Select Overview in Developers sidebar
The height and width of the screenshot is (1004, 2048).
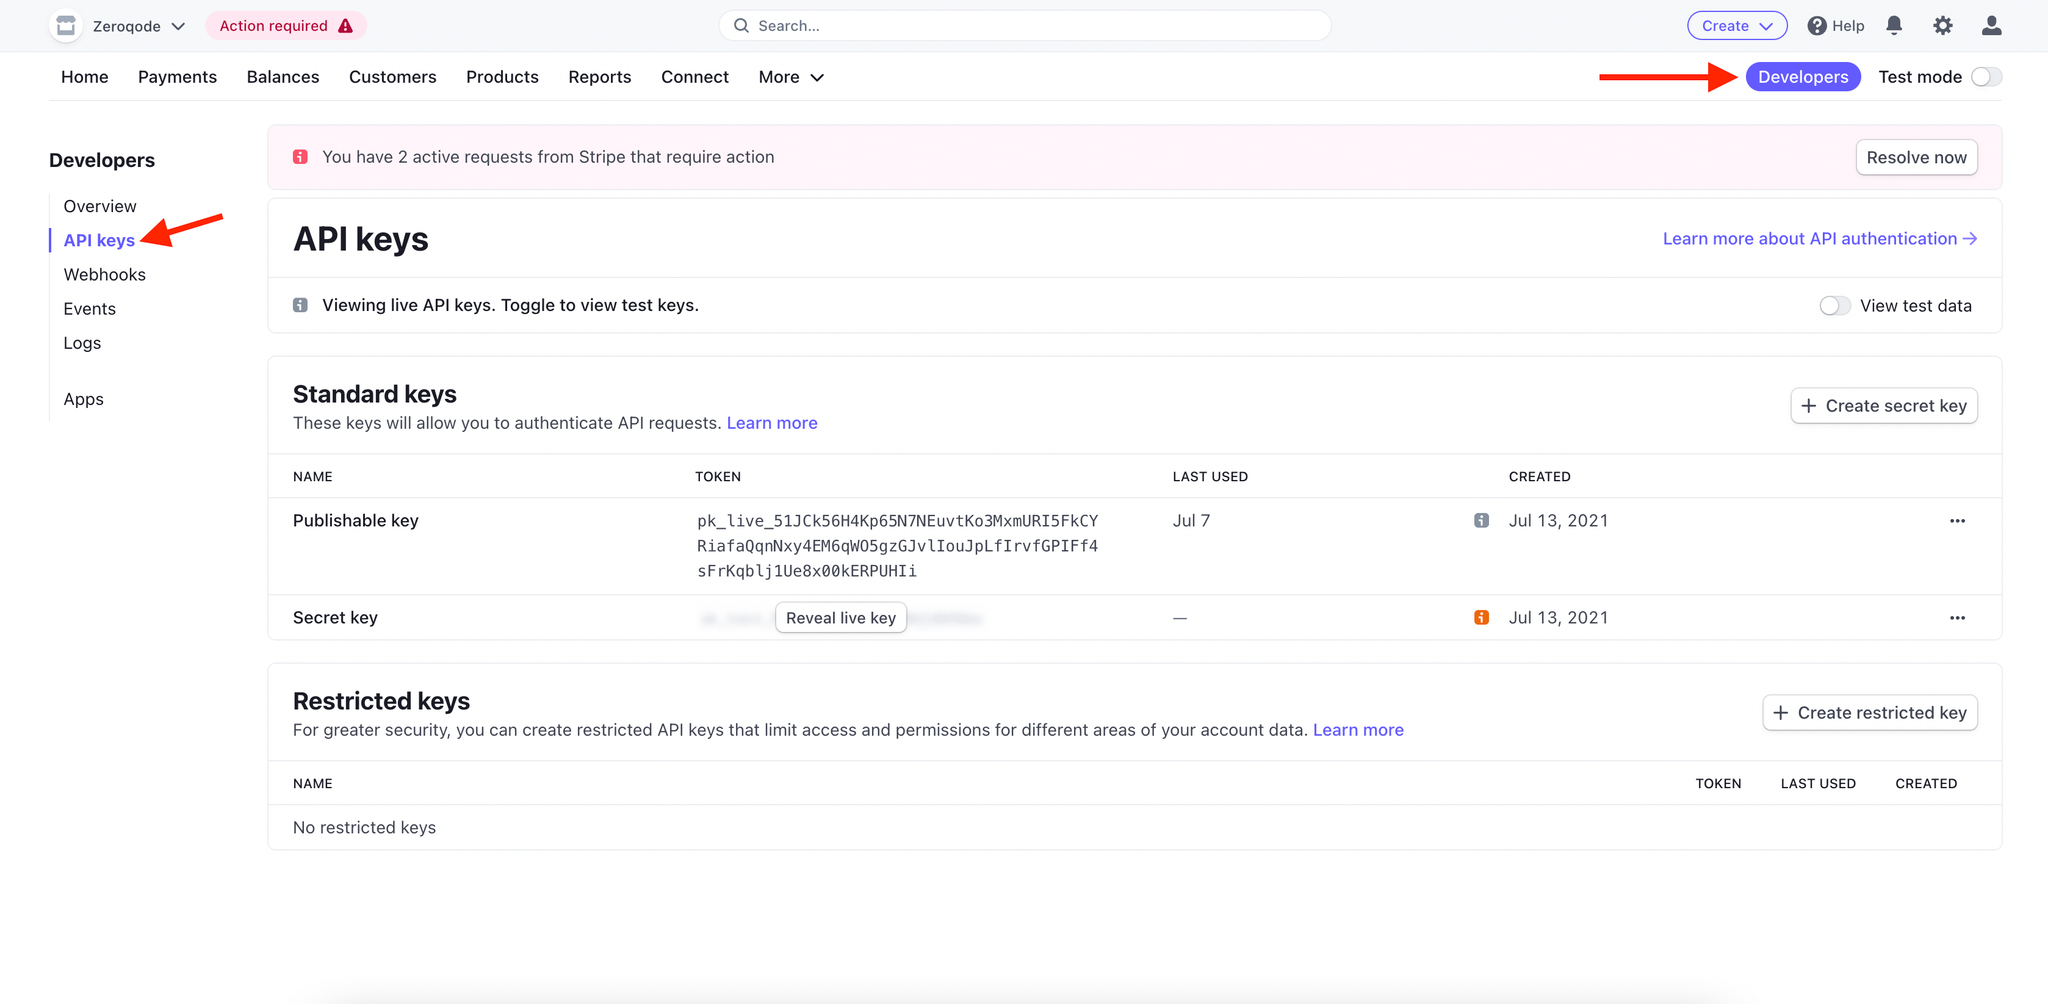pos(100,206)
